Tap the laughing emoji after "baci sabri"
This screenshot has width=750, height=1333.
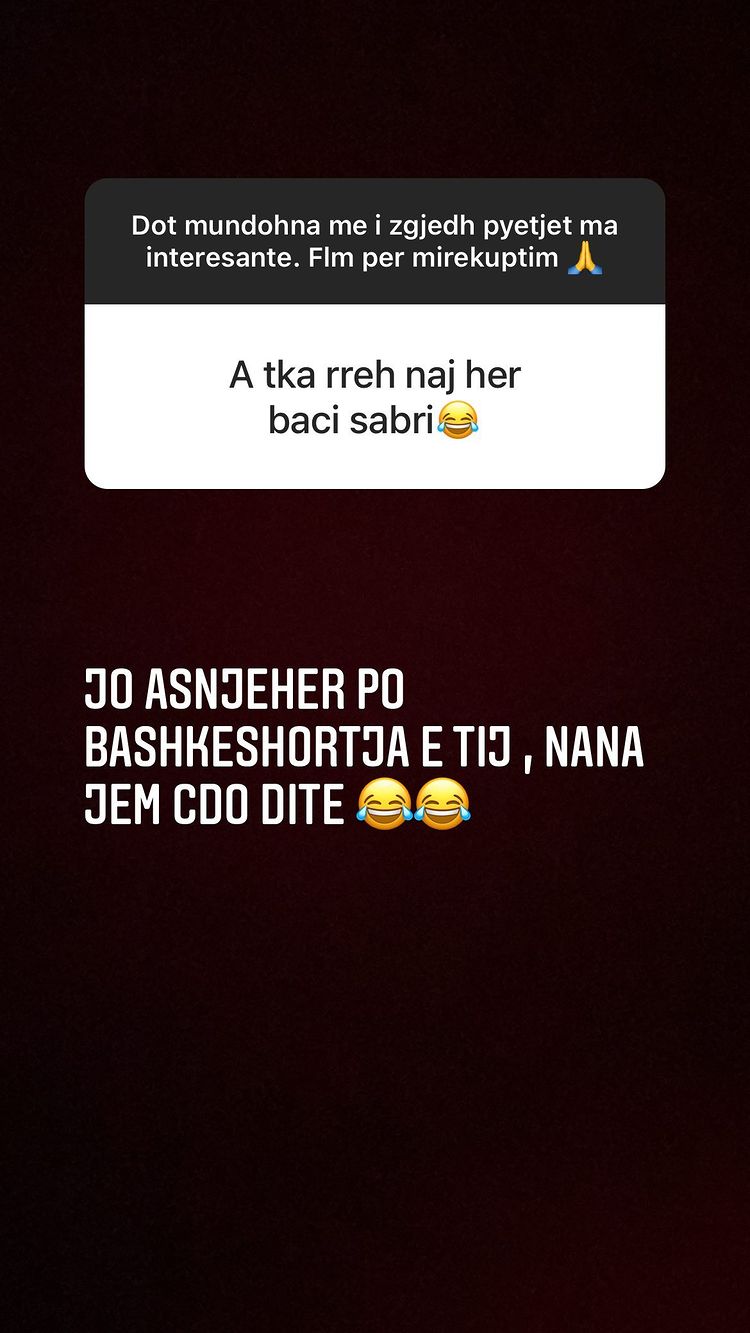click(x=458, y=421)
